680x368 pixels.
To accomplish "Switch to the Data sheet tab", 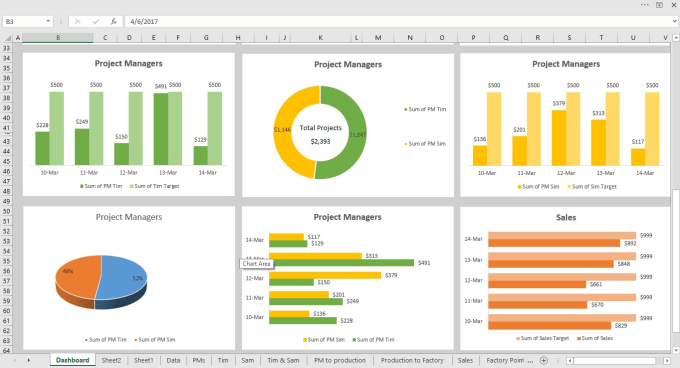I will click(x=173, y=360).
